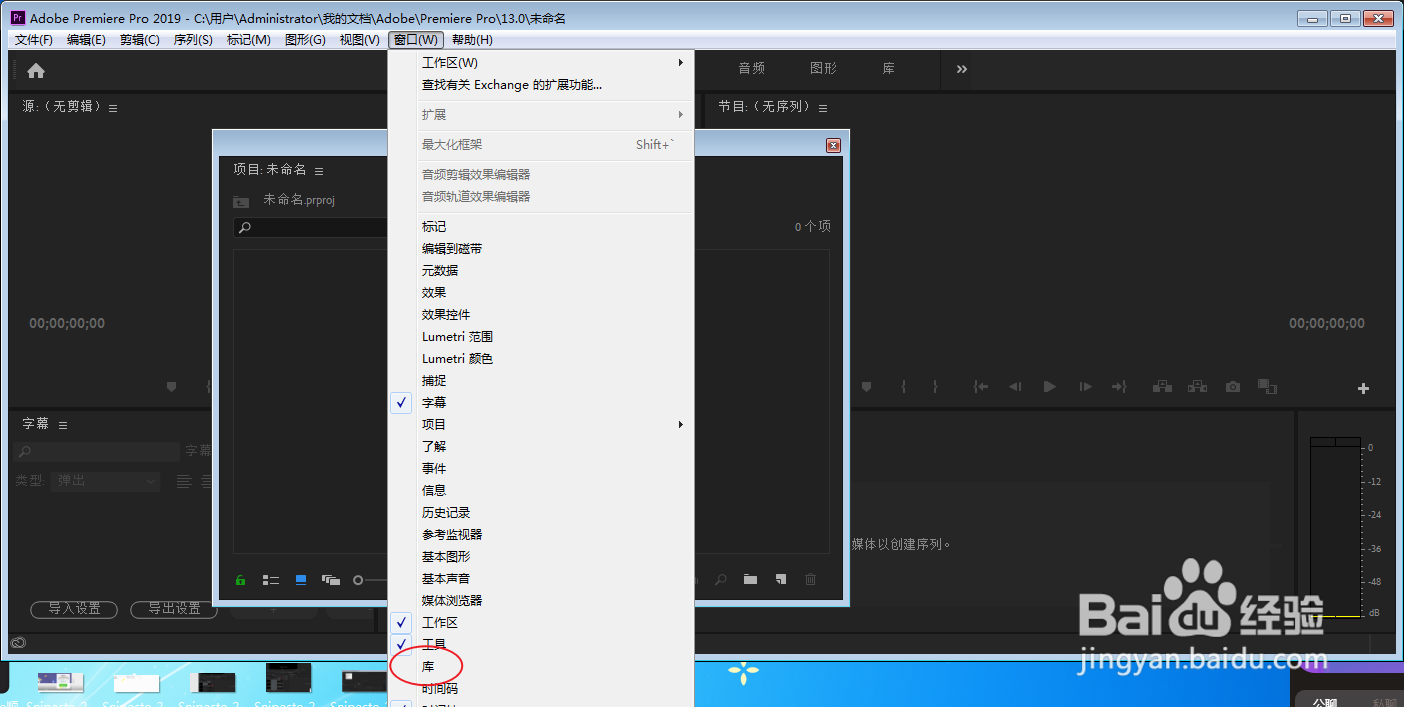This screenshot has height=707, width=1404.
Task: Open the 编辑(E) menu
Action: 86,40
